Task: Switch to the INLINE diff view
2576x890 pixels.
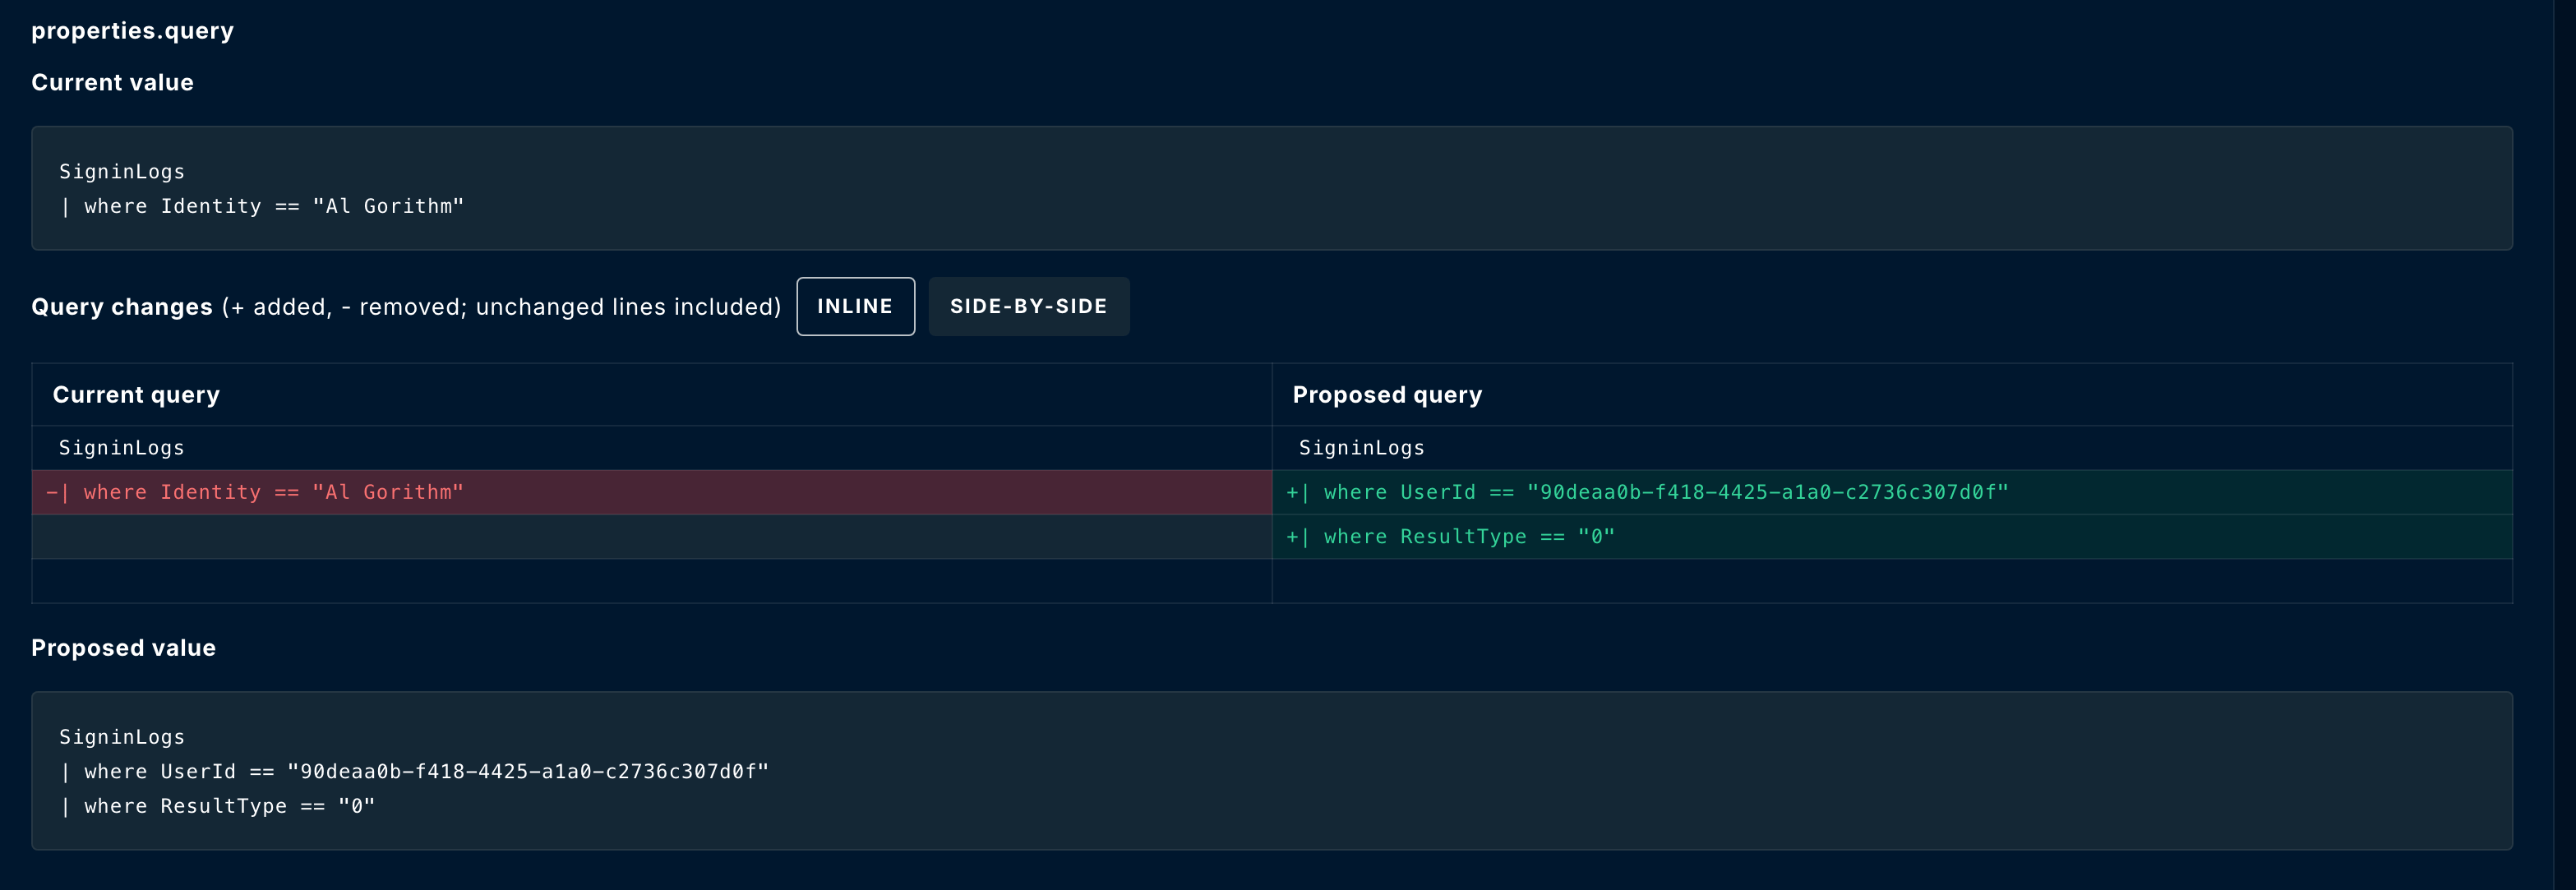Action: point(855,306)
